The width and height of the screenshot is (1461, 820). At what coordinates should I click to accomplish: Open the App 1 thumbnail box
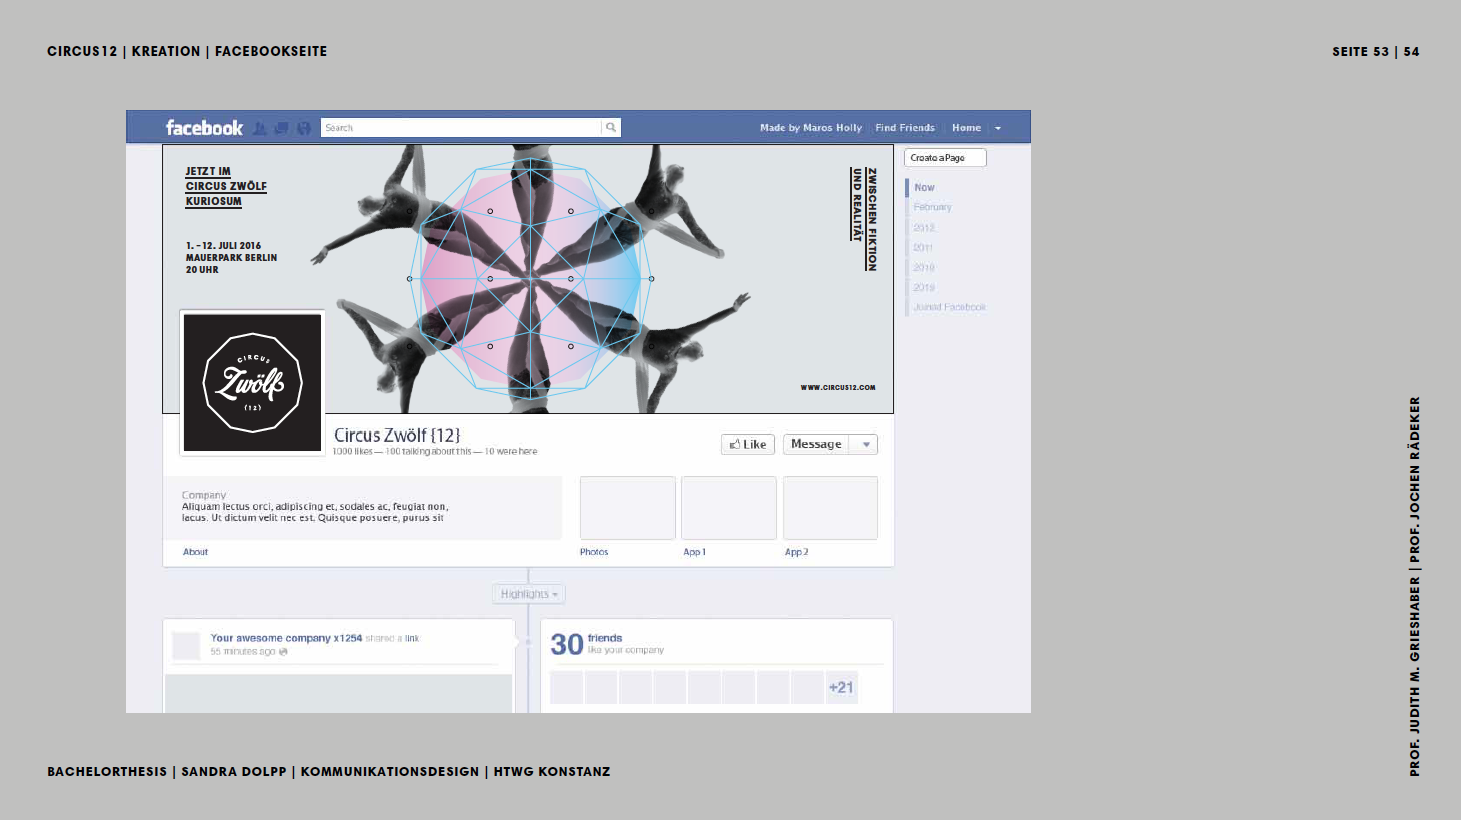click(729, 508)
